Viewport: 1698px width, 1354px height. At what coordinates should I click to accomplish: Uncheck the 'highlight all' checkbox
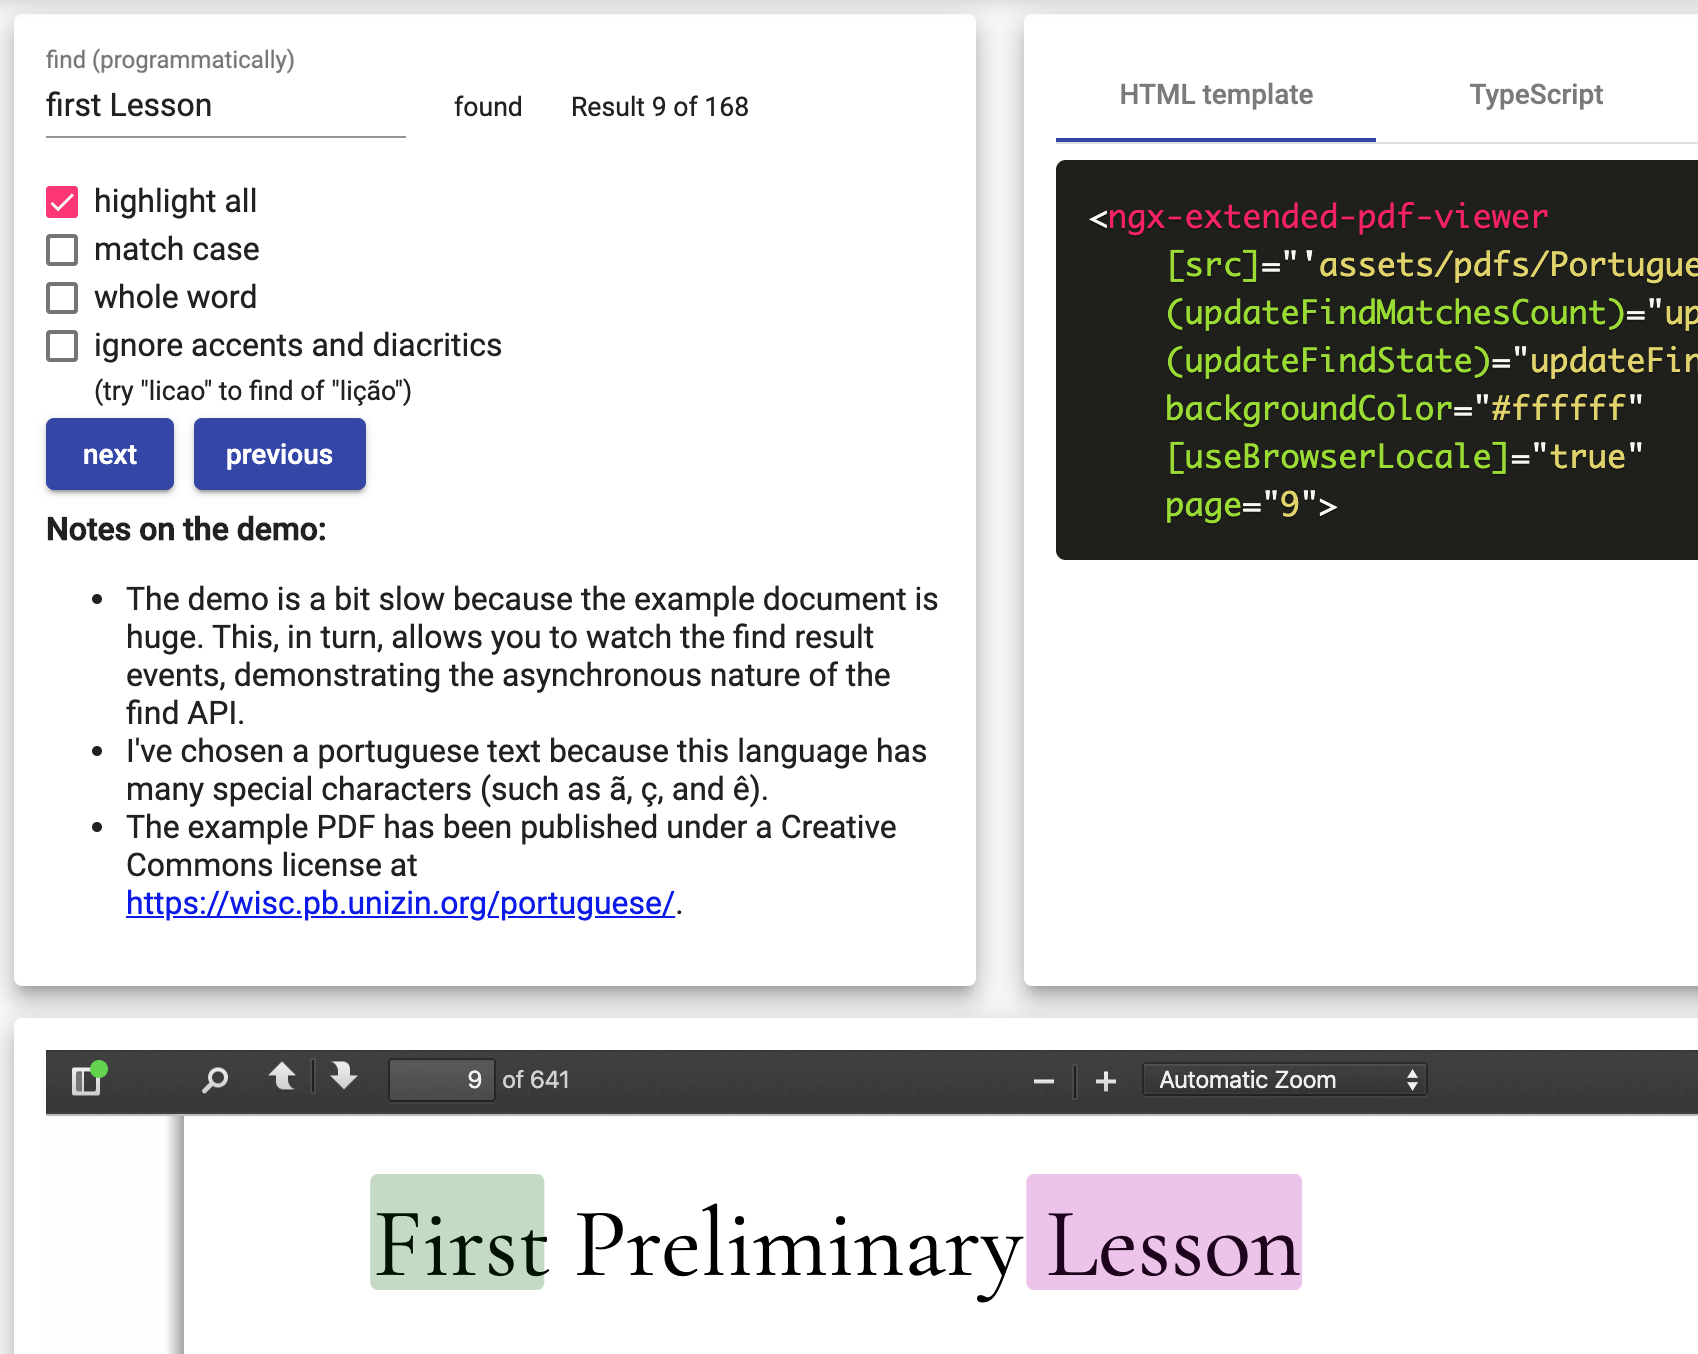coord(62,201)
